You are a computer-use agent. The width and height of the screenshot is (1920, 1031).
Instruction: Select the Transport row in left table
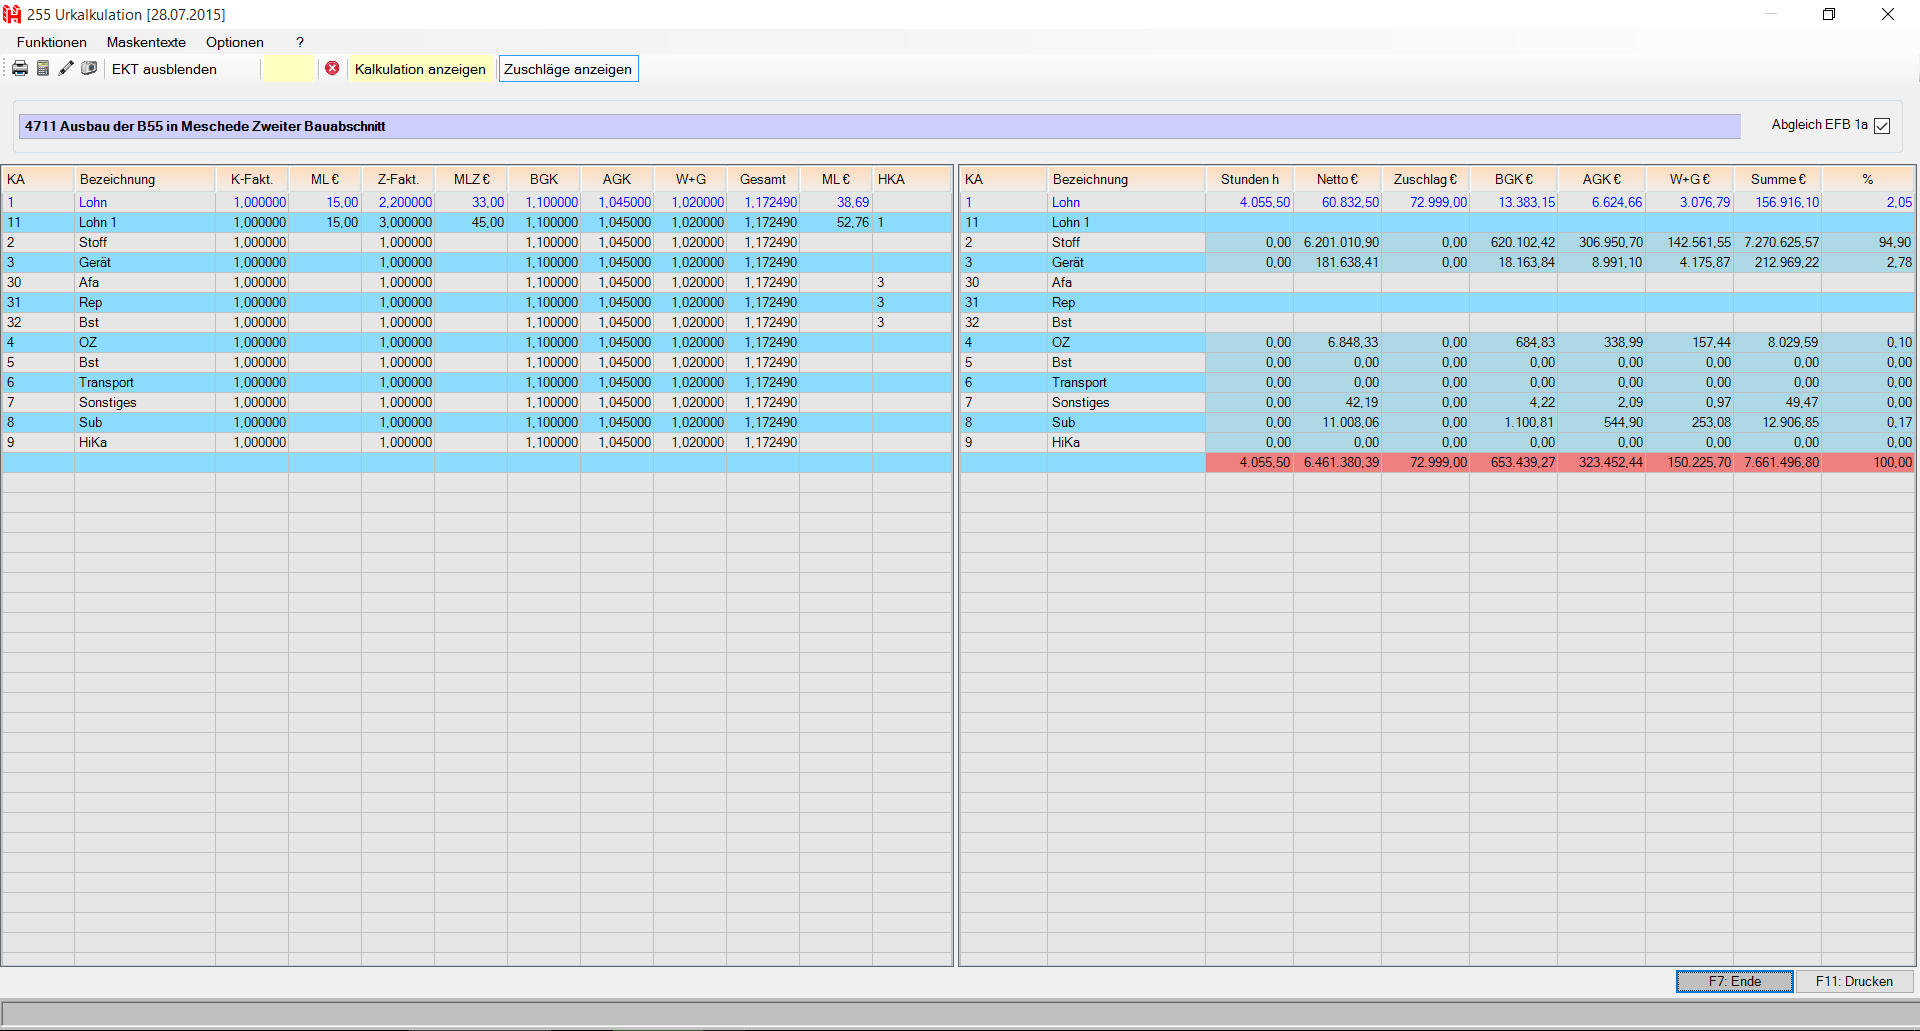[x=106, y=382]
